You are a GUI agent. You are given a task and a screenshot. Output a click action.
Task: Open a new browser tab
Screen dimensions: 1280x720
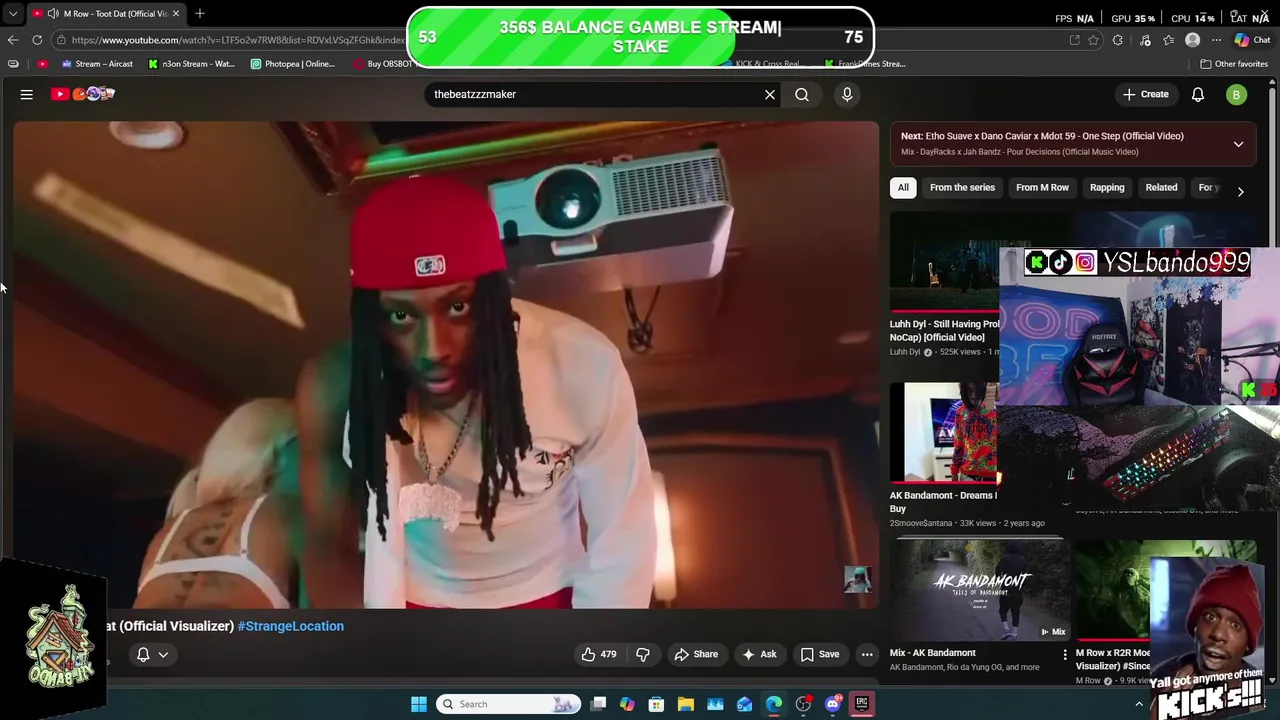(200, 13)
